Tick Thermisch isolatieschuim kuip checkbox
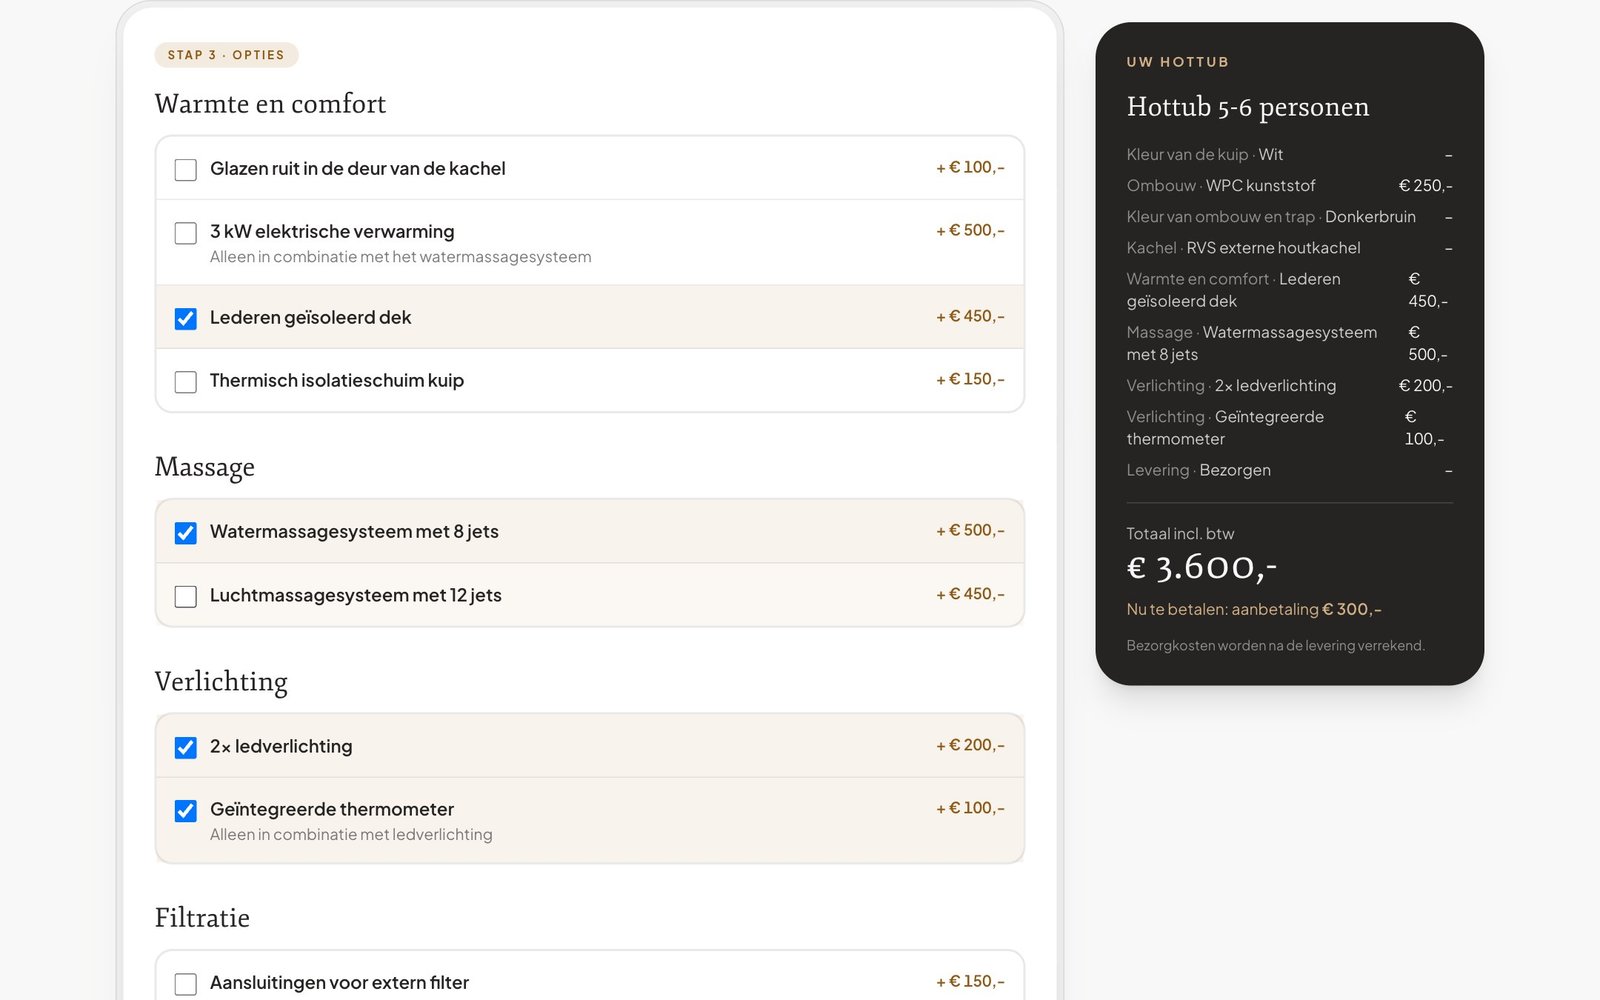 tap(186, 382)
